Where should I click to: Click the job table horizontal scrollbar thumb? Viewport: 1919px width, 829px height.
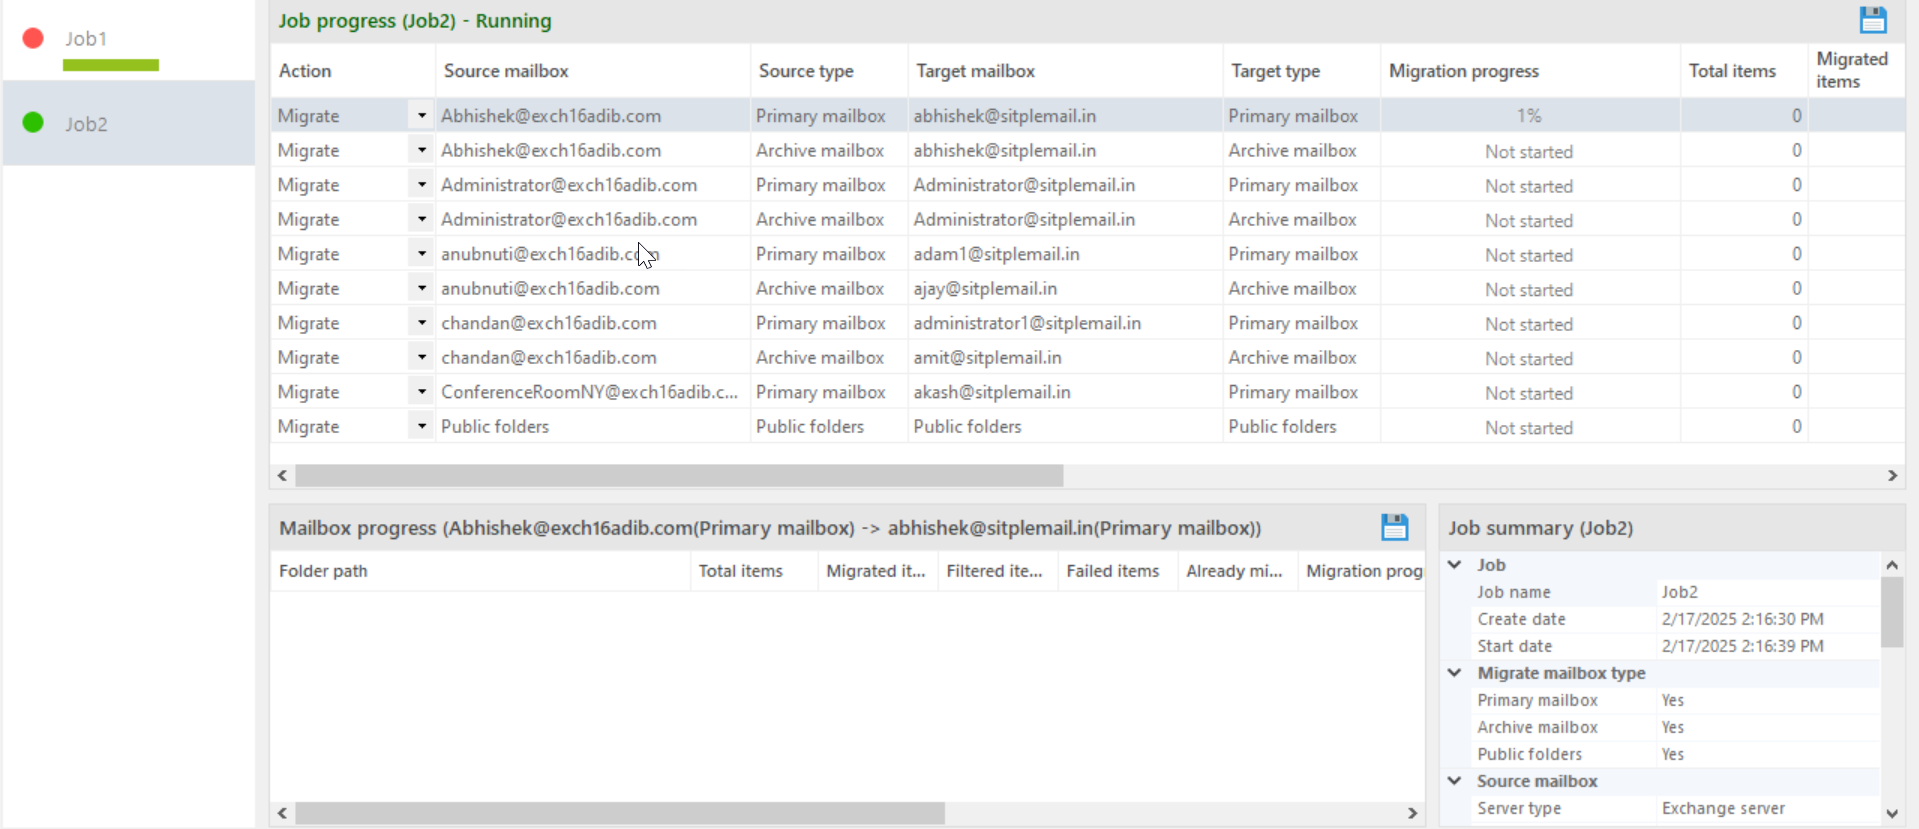coord(679,476)
